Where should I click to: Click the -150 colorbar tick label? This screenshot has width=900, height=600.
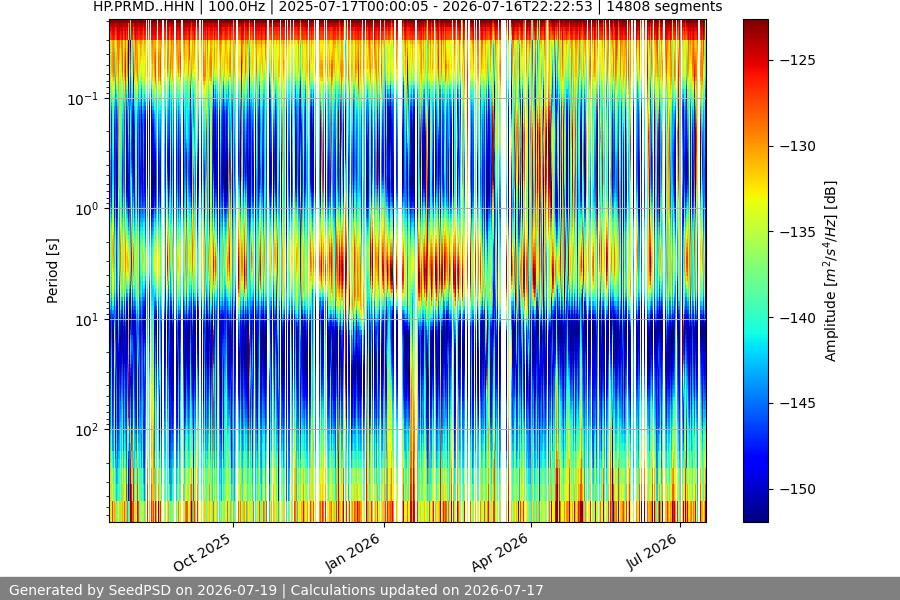[797, 489]
